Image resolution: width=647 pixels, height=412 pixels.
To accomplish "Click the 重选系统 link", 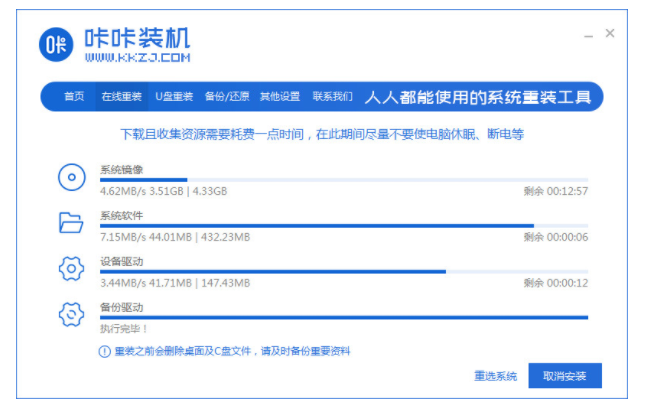I will pyautogui.click(x=495, y=377).
